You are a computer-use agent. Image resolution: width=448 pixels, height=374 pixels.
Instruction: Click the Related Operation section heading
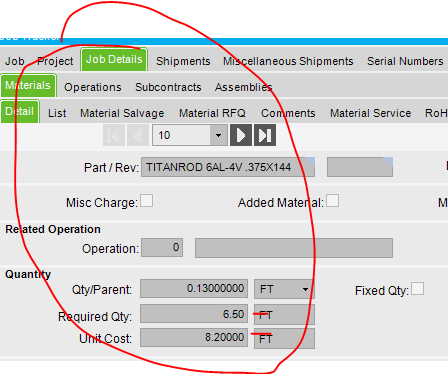[53, 229]
